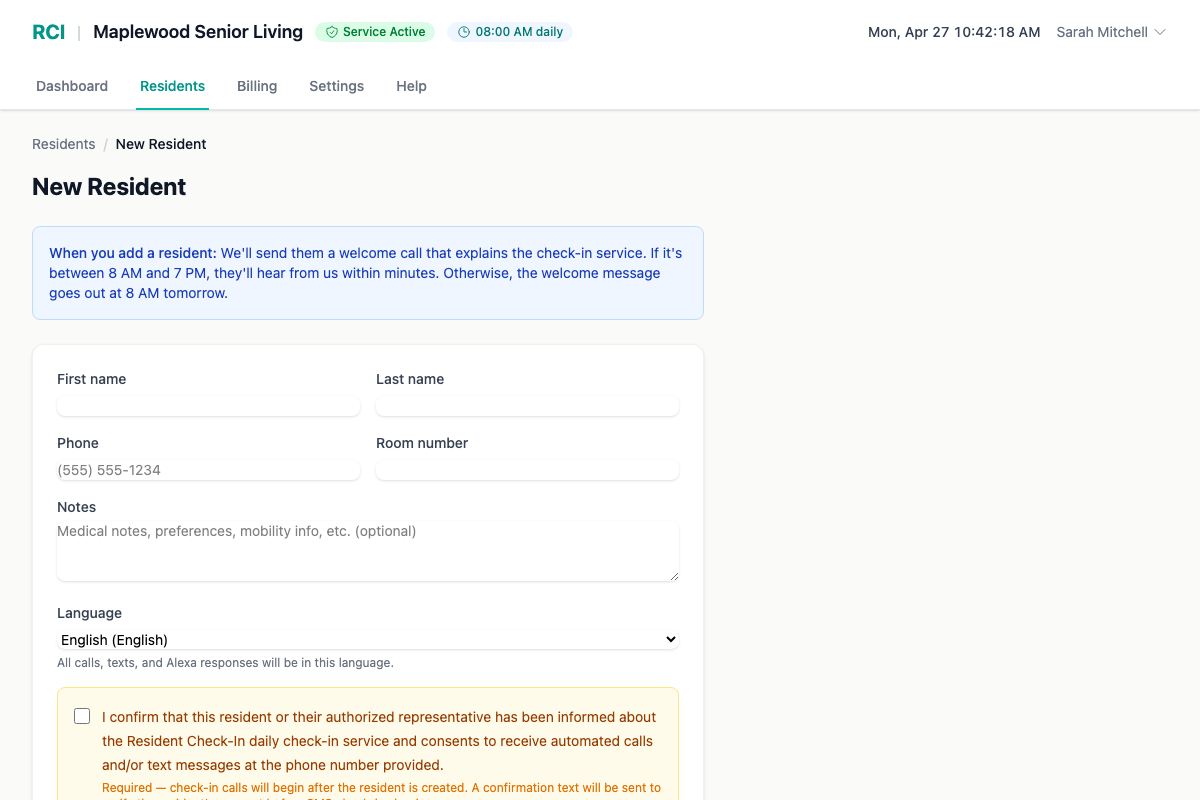1200x800 pixels.
Task: Focus the Last name field
Action: [527, 405]
